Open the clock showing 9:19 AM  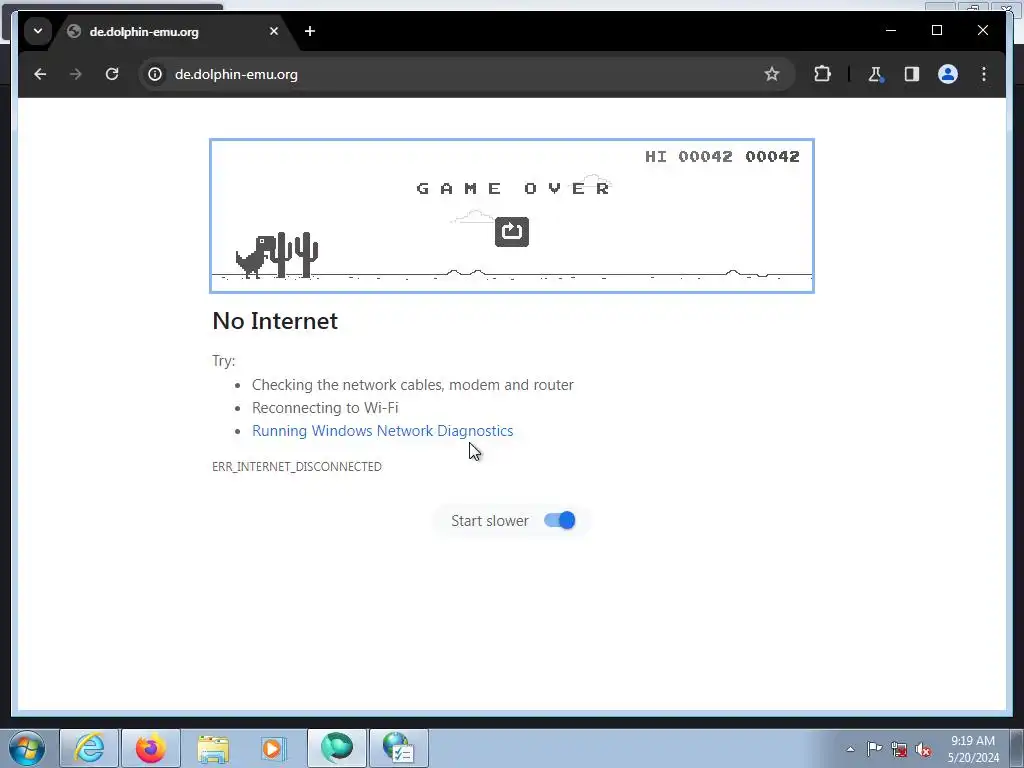tap(973, 749)
